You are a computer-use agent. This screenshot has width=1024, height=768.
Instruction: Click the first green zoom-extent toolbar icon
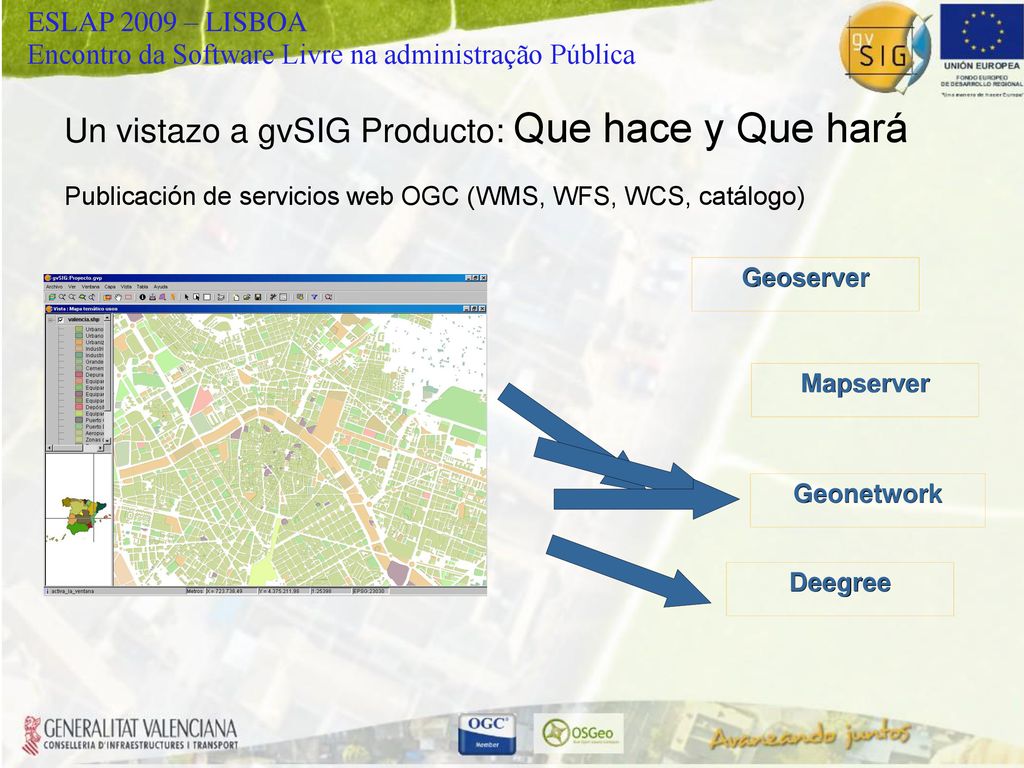click(52, 297)
